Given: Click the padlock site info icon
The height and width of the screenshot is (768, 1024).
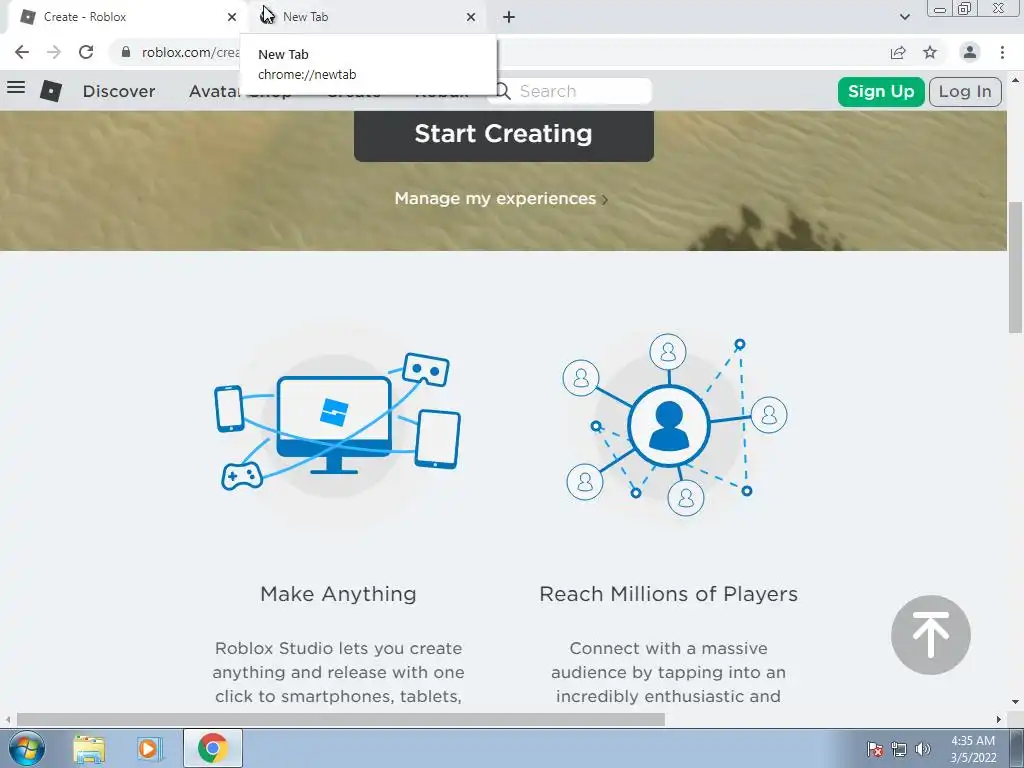Looking at the screenshot, I should pyautogui.click(x=126, y=52).
